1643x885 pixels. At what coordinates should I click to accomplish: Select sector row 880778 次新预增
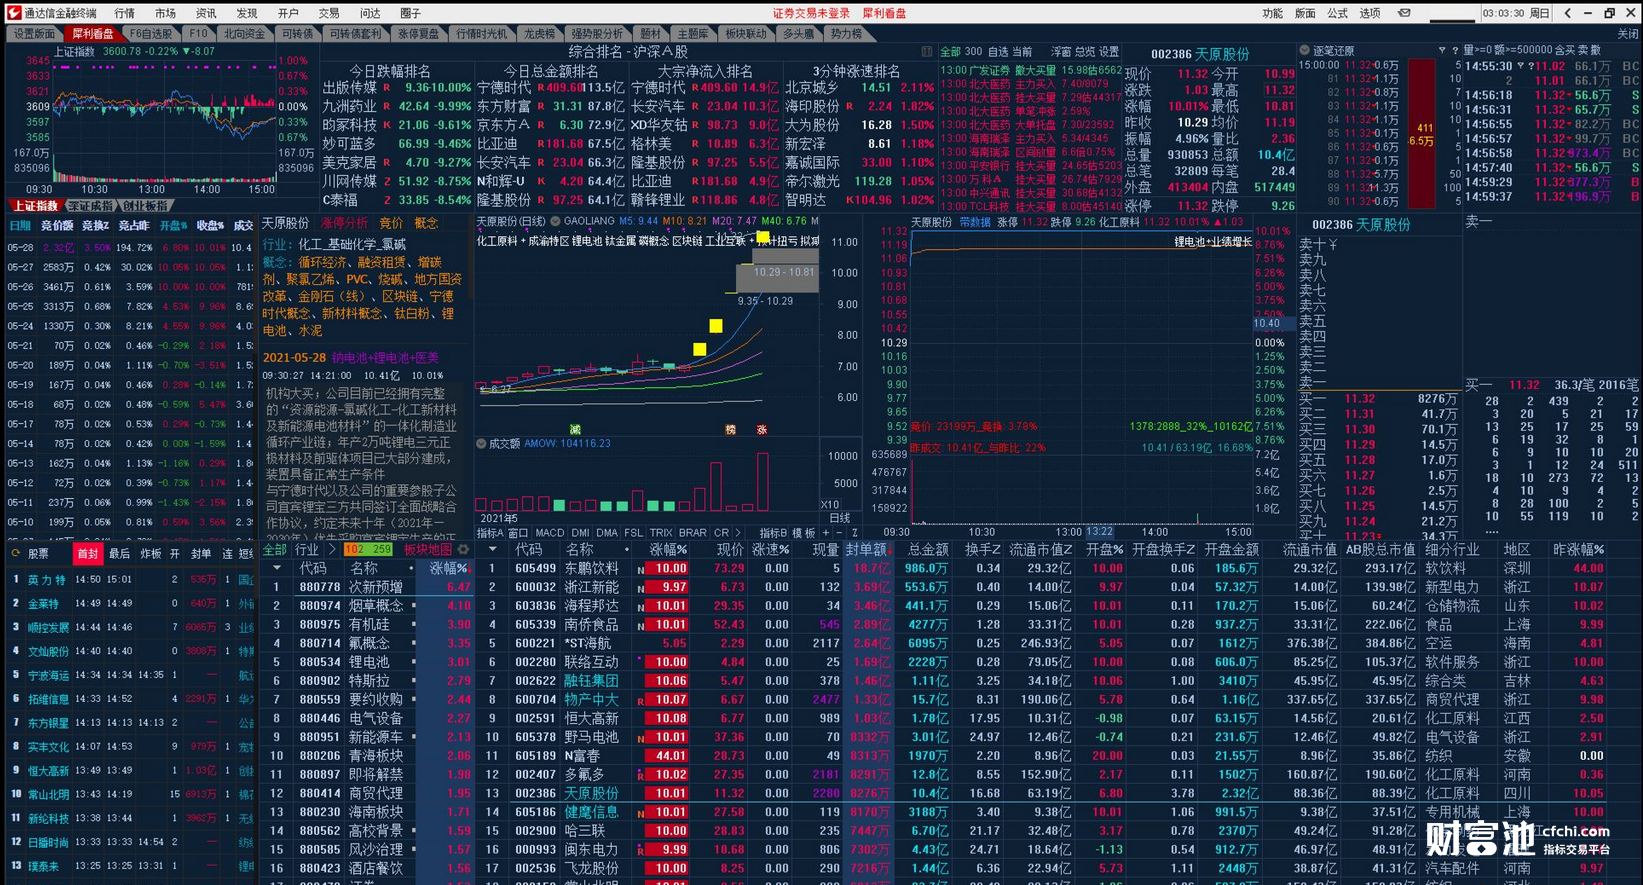(365, 587)
